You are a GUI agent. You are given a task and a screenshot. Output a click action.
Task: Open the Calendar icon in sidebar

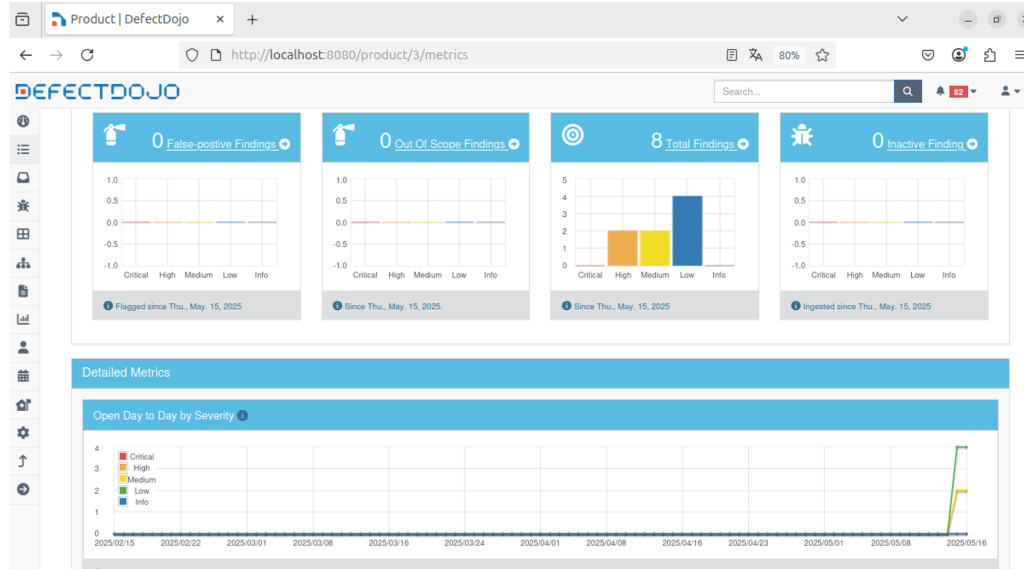click(x=23, y=376)
